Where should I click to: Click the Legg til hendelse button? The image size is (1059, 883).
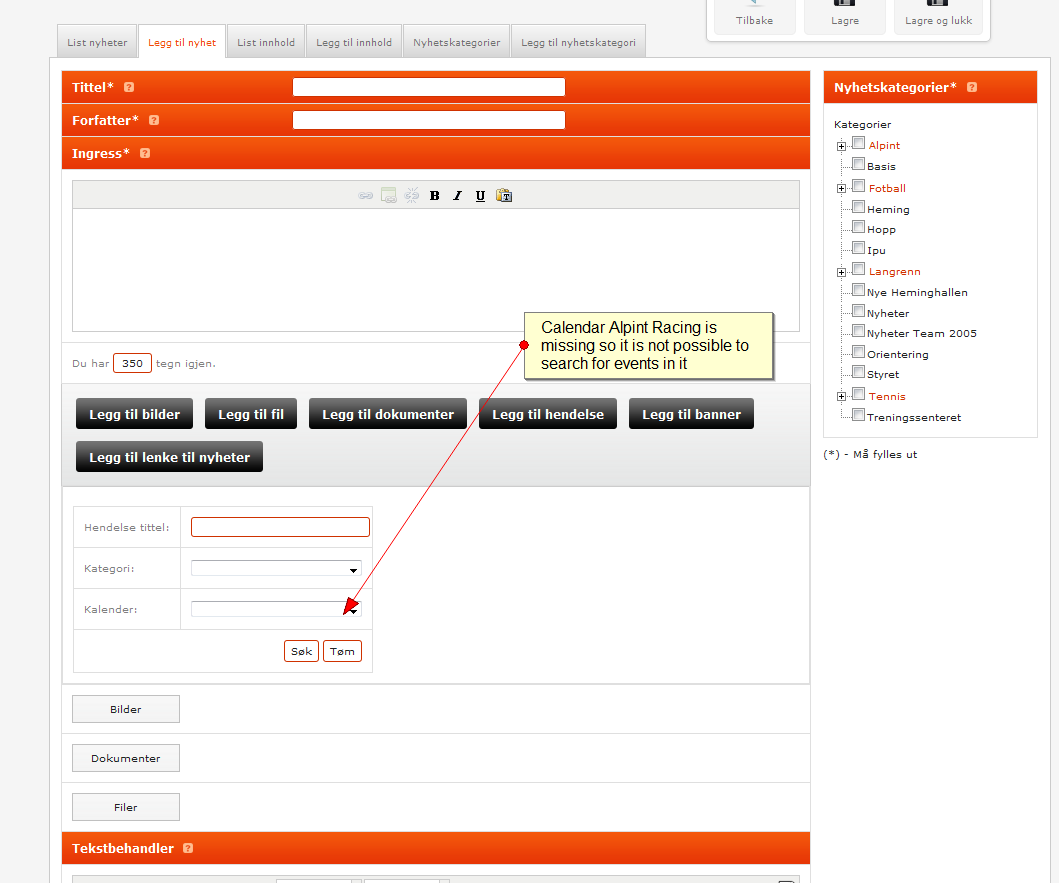(x=548, y=414)
